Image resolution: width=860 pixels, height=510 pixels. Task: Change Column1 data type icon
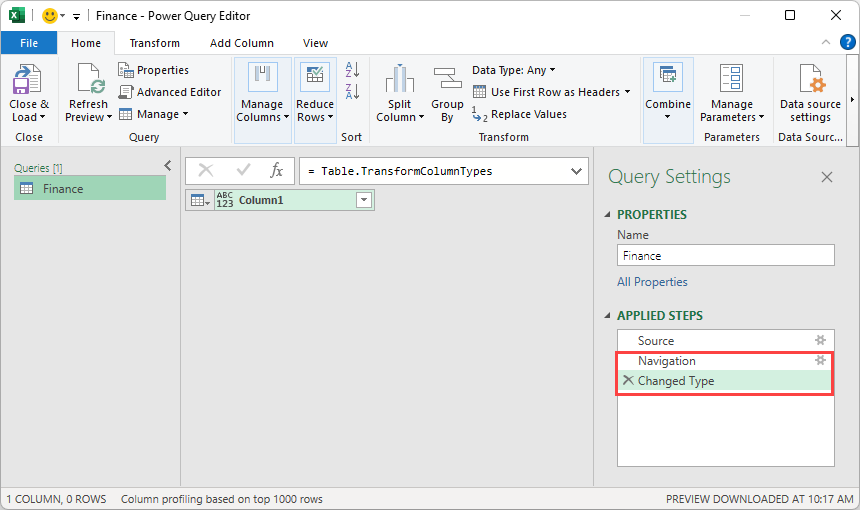click(225, 200)
